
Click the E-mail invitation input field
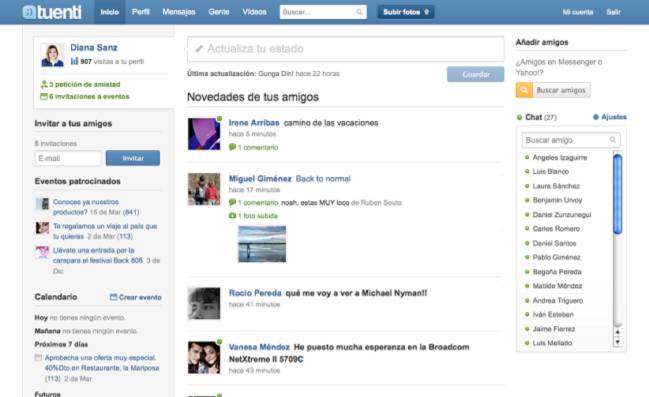[68, 158]
